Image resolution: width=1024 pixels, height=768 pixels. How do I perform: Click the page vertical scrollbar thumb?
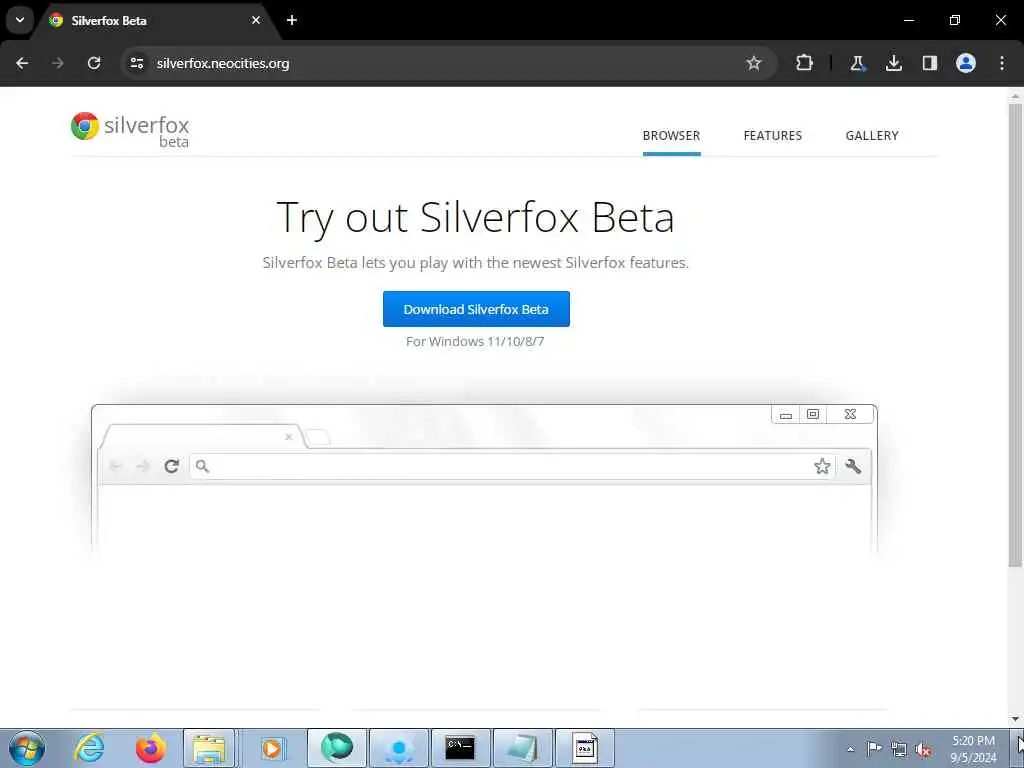point(1015,334)
